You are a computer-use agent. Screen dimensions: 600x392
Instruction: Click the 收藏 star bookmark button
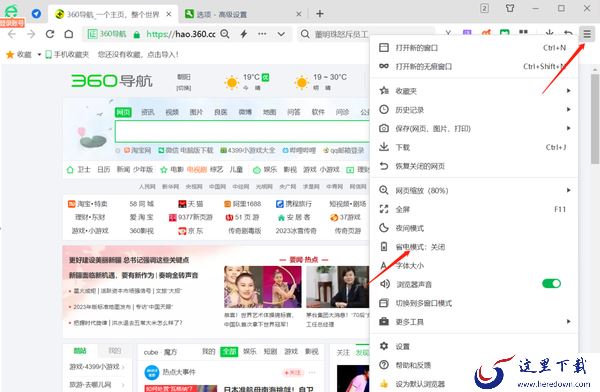click(19, 54)
